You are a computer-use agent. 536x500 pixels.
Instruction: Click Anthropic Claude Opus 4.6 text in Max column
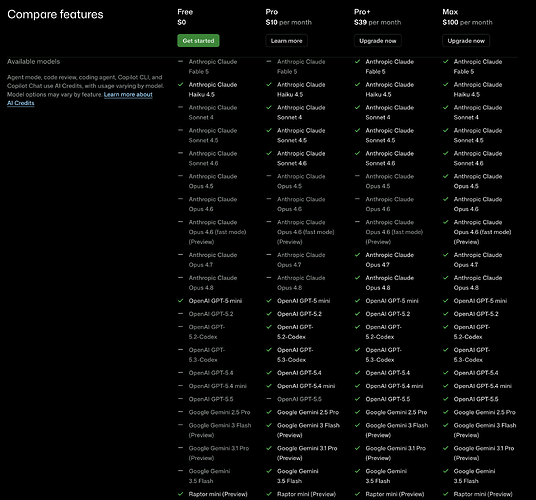tap(478, 204)
